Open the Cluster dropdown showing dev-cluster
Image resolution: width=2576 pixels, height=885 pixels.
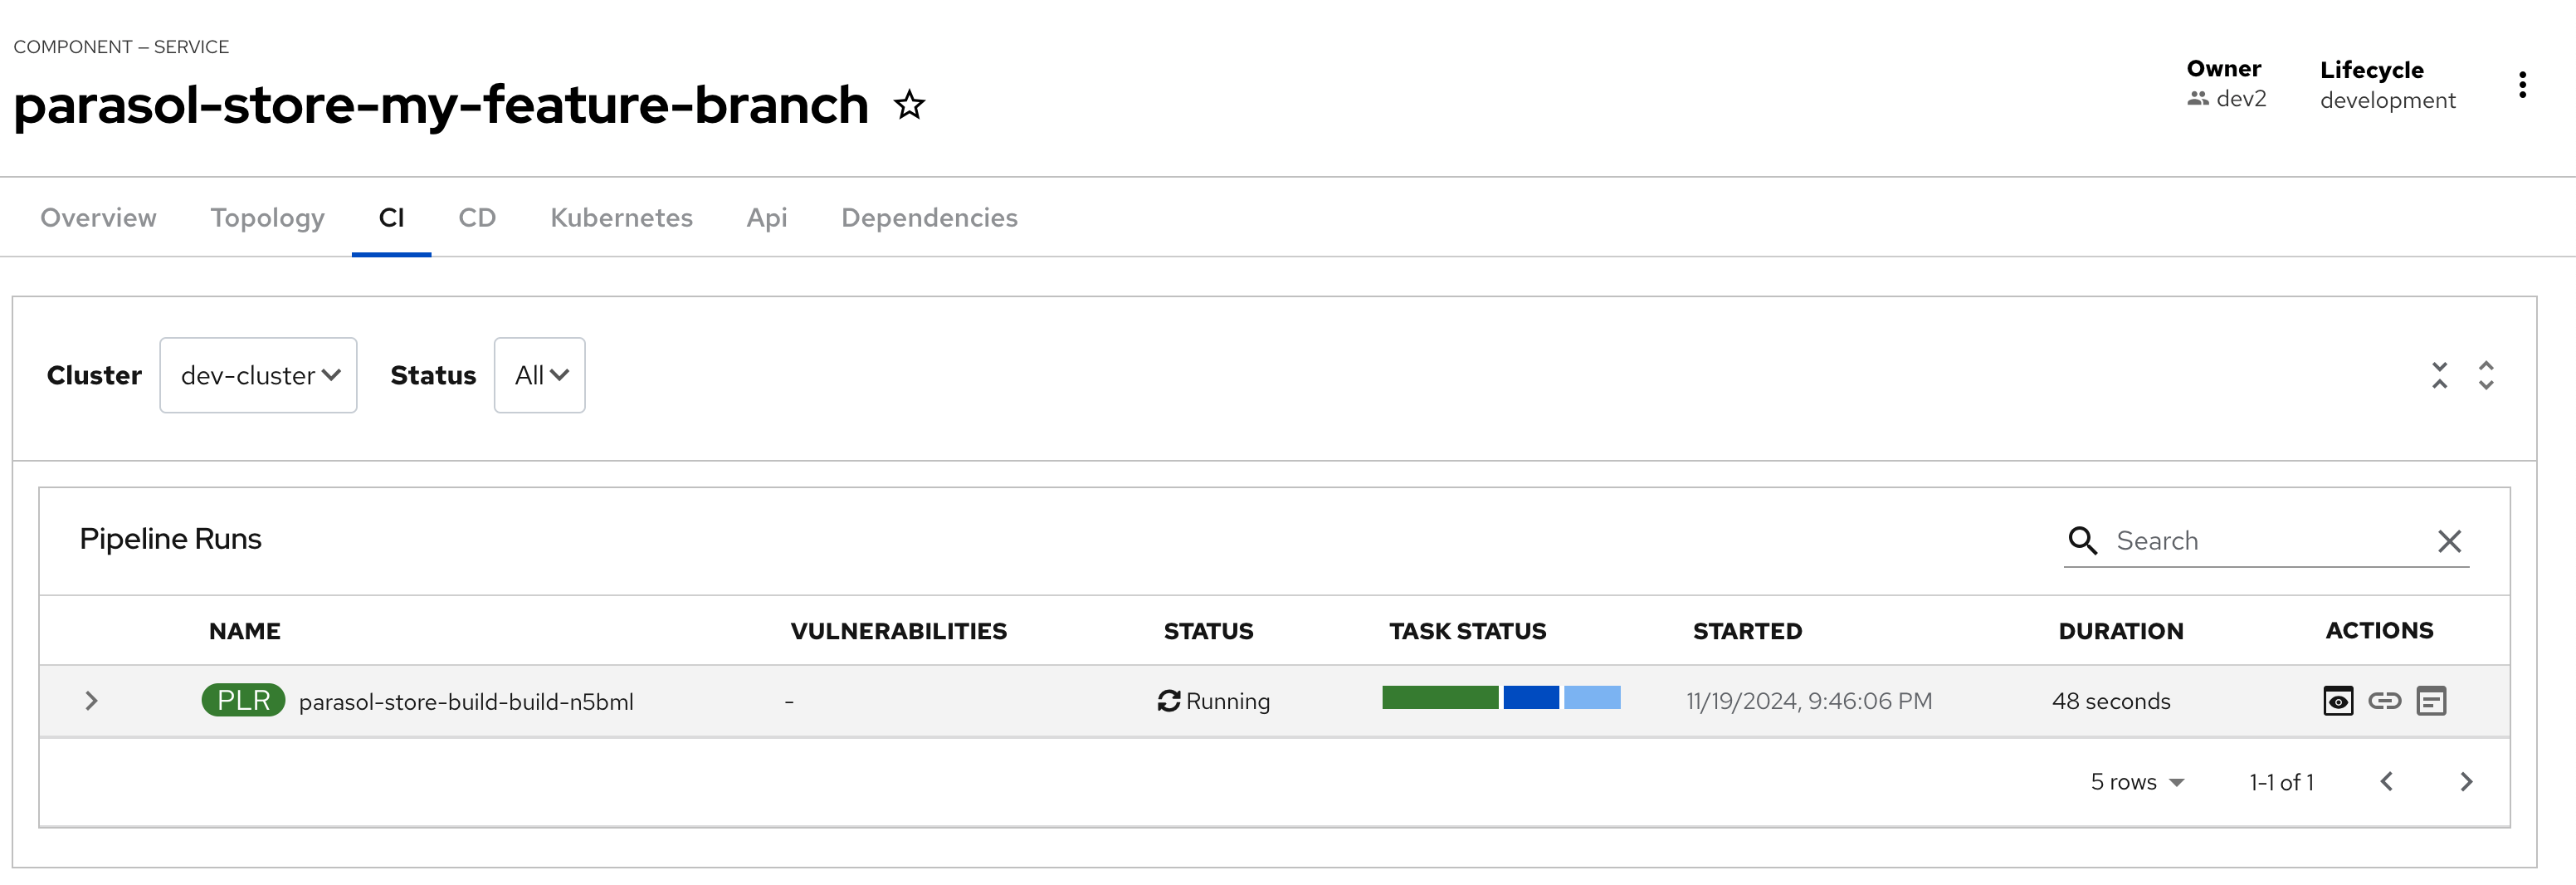258,375
